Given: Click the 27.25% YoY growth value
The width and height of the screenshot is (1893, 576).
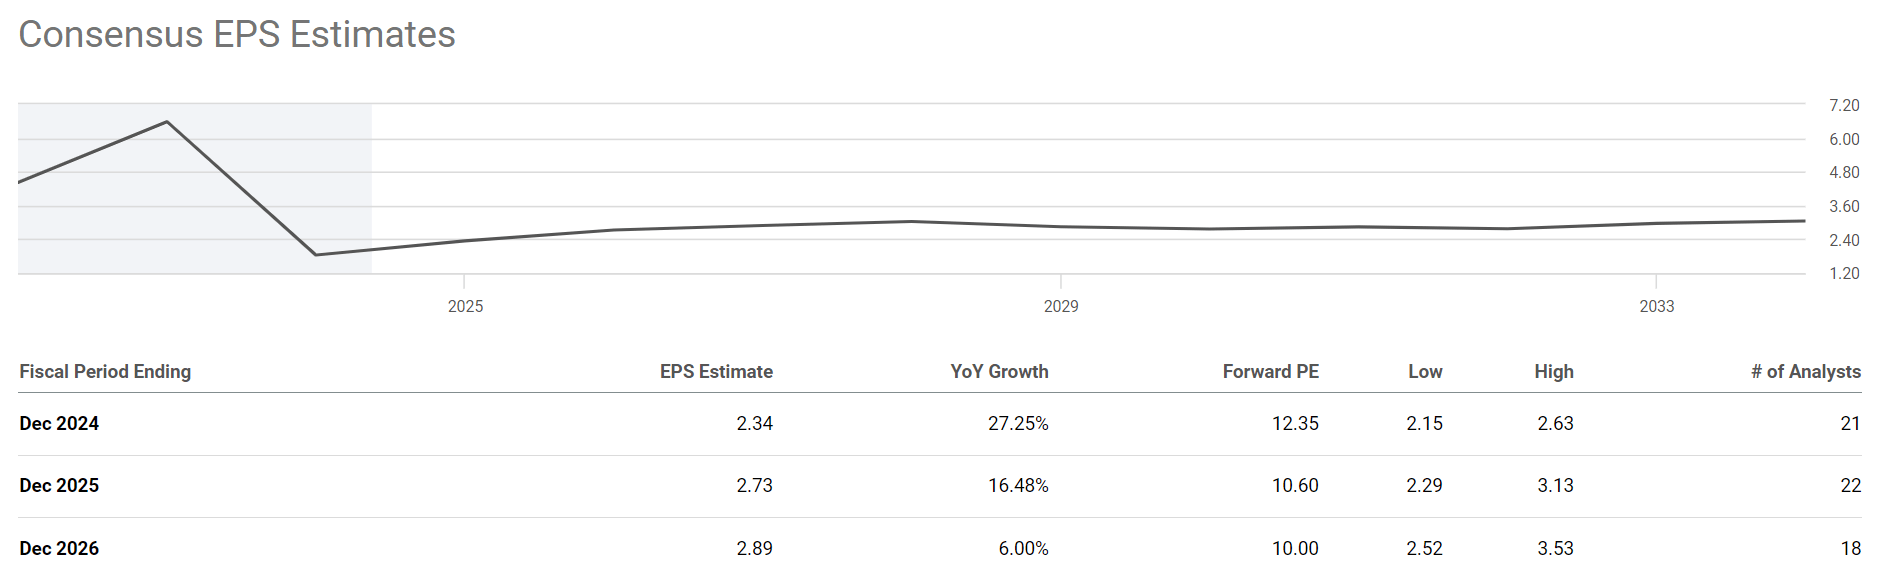Looking at the screenshot, I should pos(1018,424).
